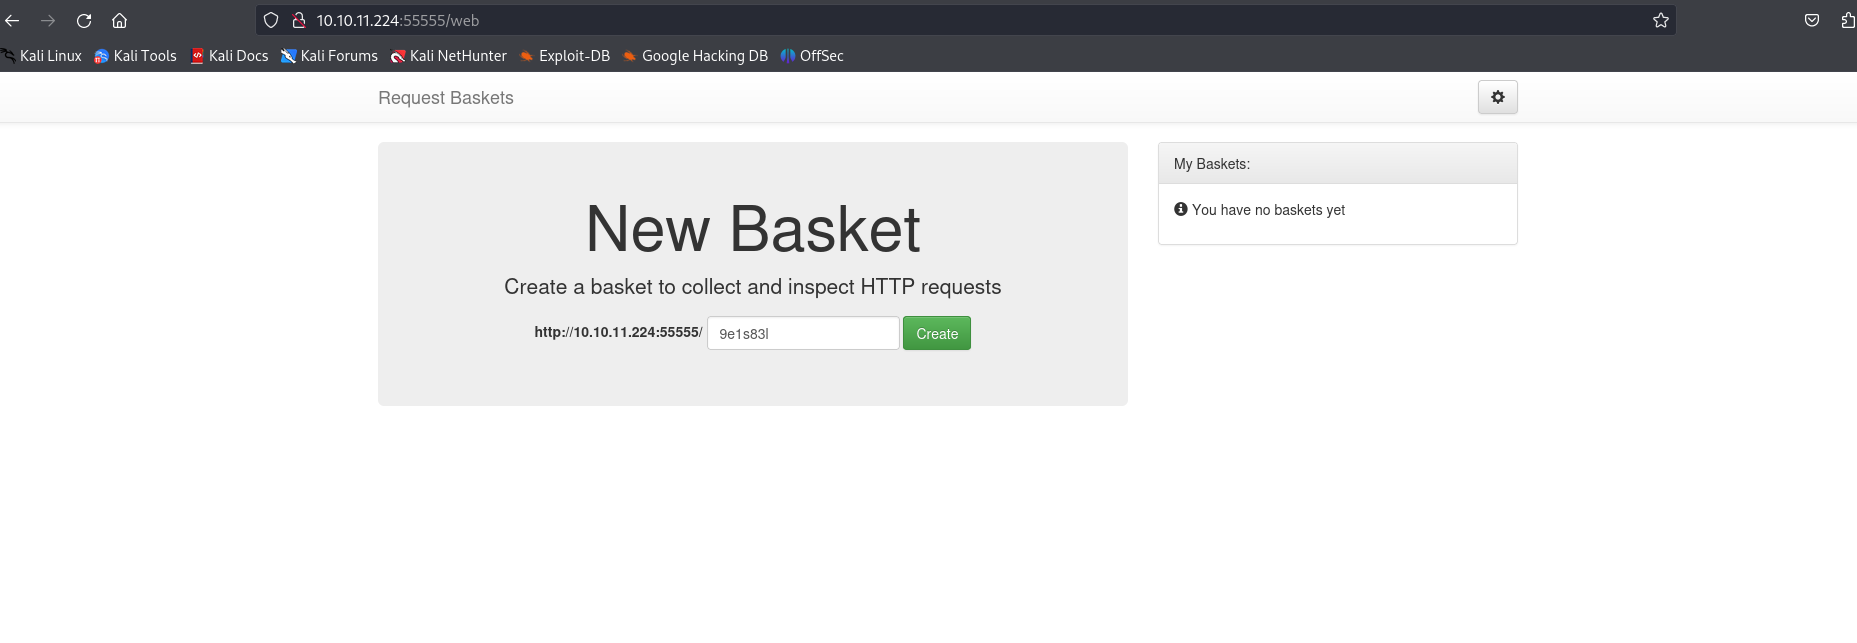Click the browser forward arrow

[48, 20]
